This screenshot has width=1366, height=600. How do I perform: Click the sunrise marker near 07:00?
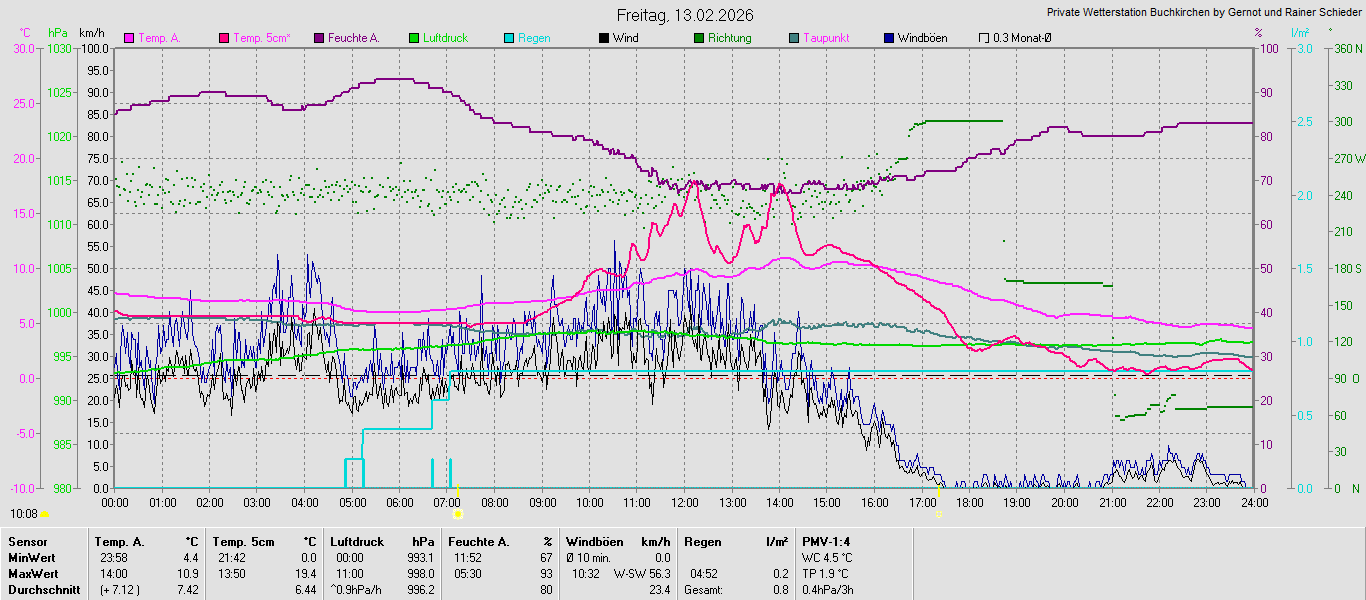click(458, 514)
